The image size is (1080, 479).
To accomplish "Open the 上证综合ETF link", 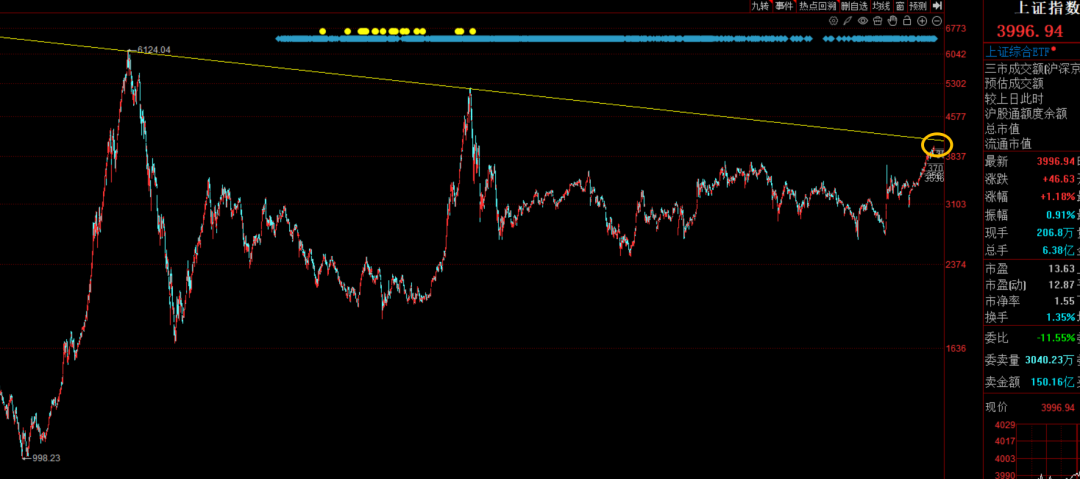I will (x=1018, y=51).
